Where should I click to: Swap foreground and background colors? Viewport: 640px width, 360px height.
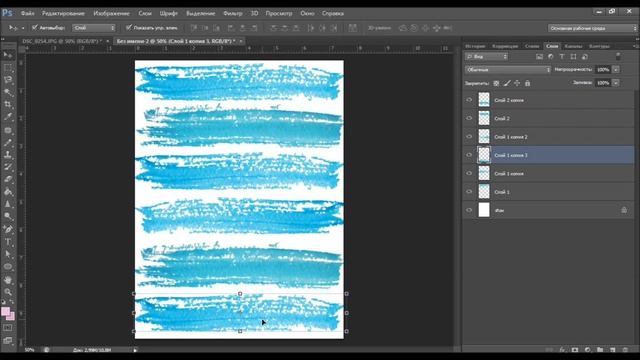(x=12, y=302)
